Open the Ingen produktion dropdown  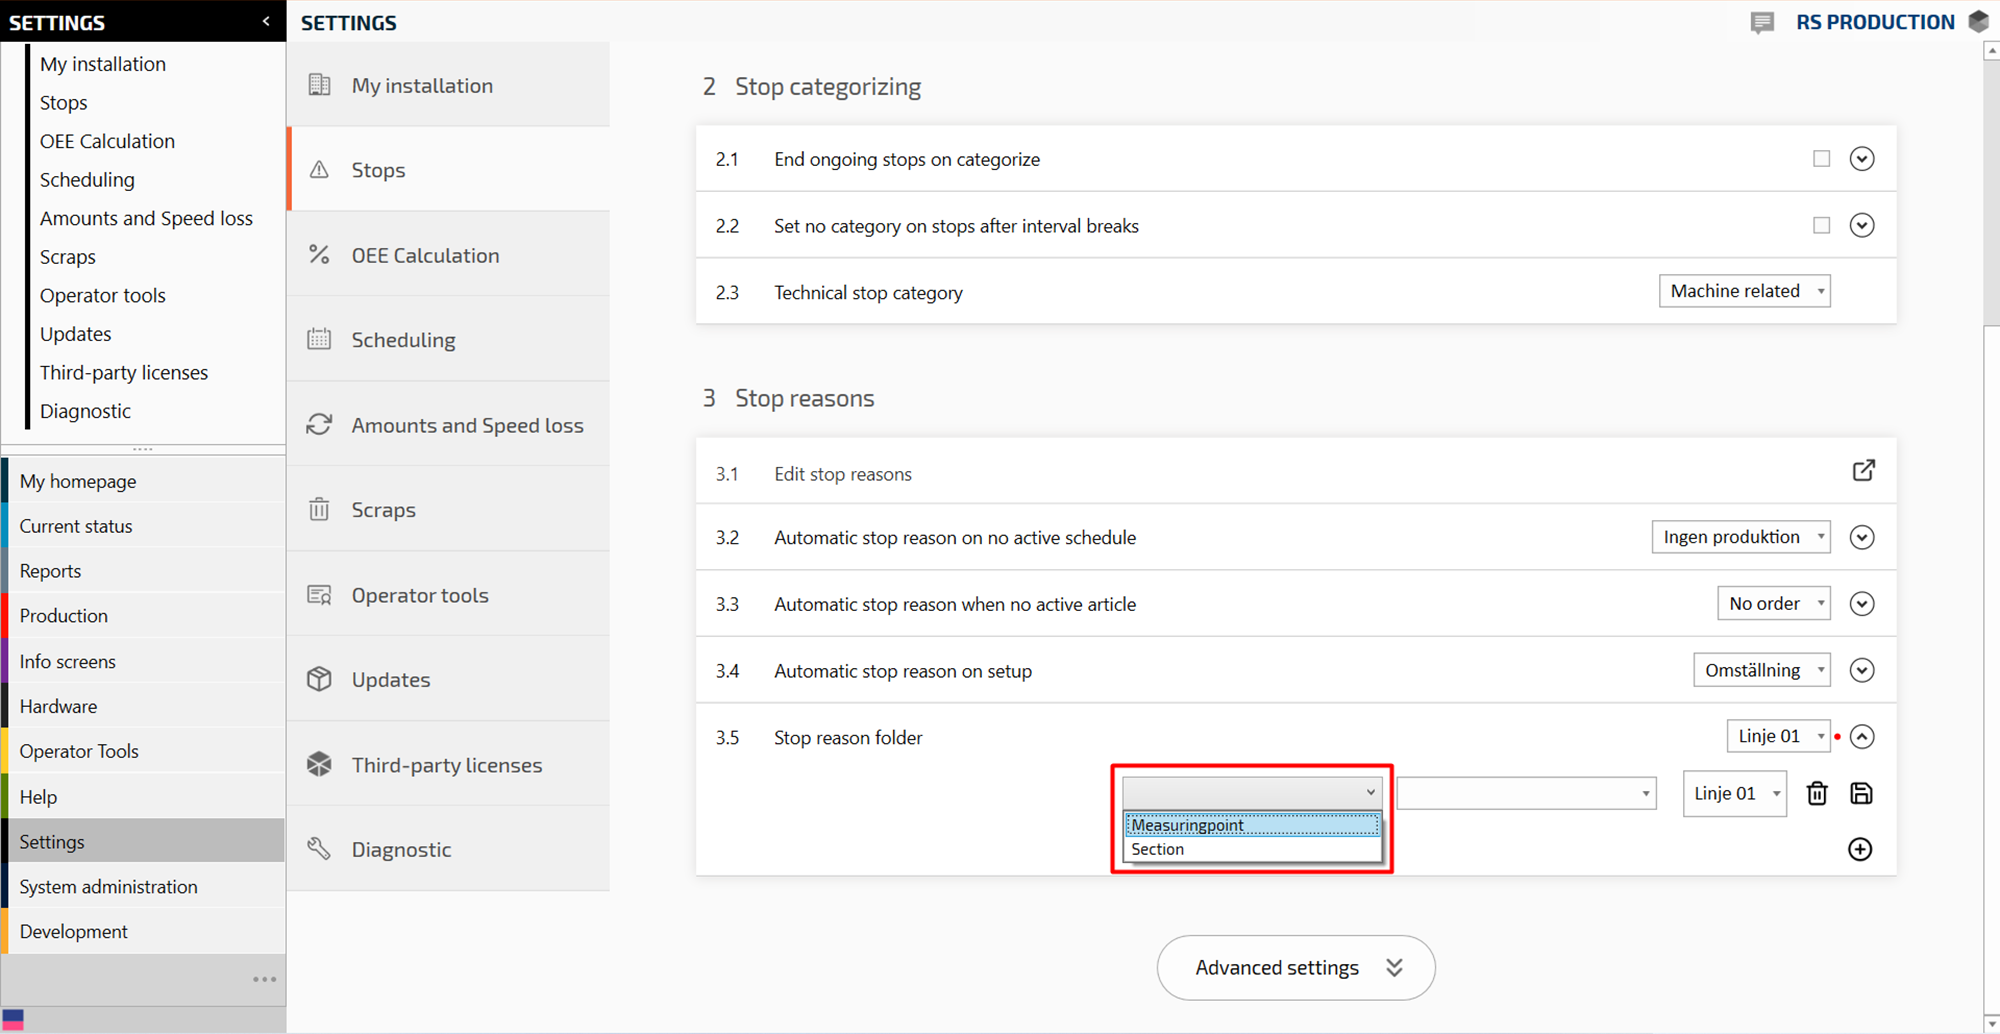tap(1740, 537)
